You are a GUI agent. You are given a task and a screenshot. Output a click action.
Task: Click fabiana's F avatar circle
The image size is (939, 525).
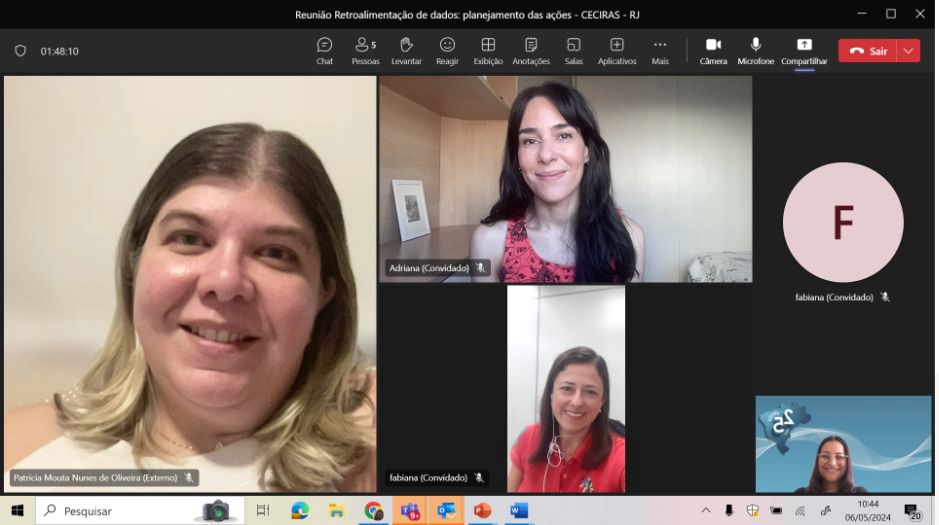(842, 222)
